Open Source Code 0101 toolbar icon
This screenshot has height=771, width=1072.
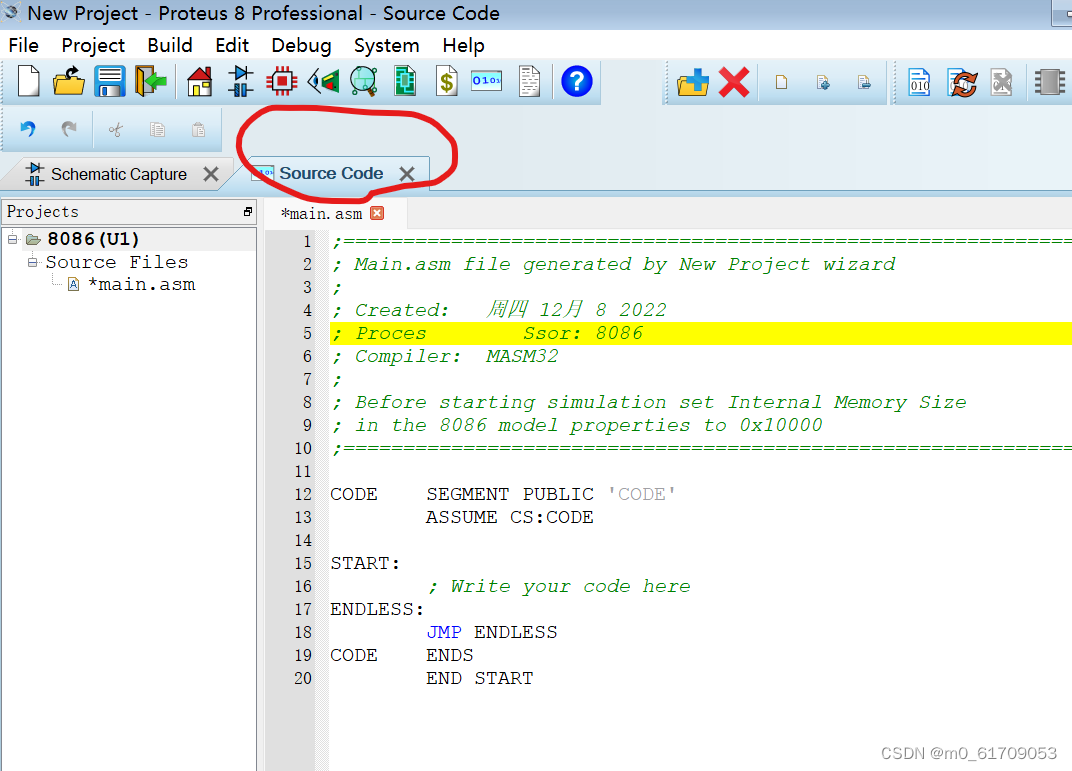point(487,81)
